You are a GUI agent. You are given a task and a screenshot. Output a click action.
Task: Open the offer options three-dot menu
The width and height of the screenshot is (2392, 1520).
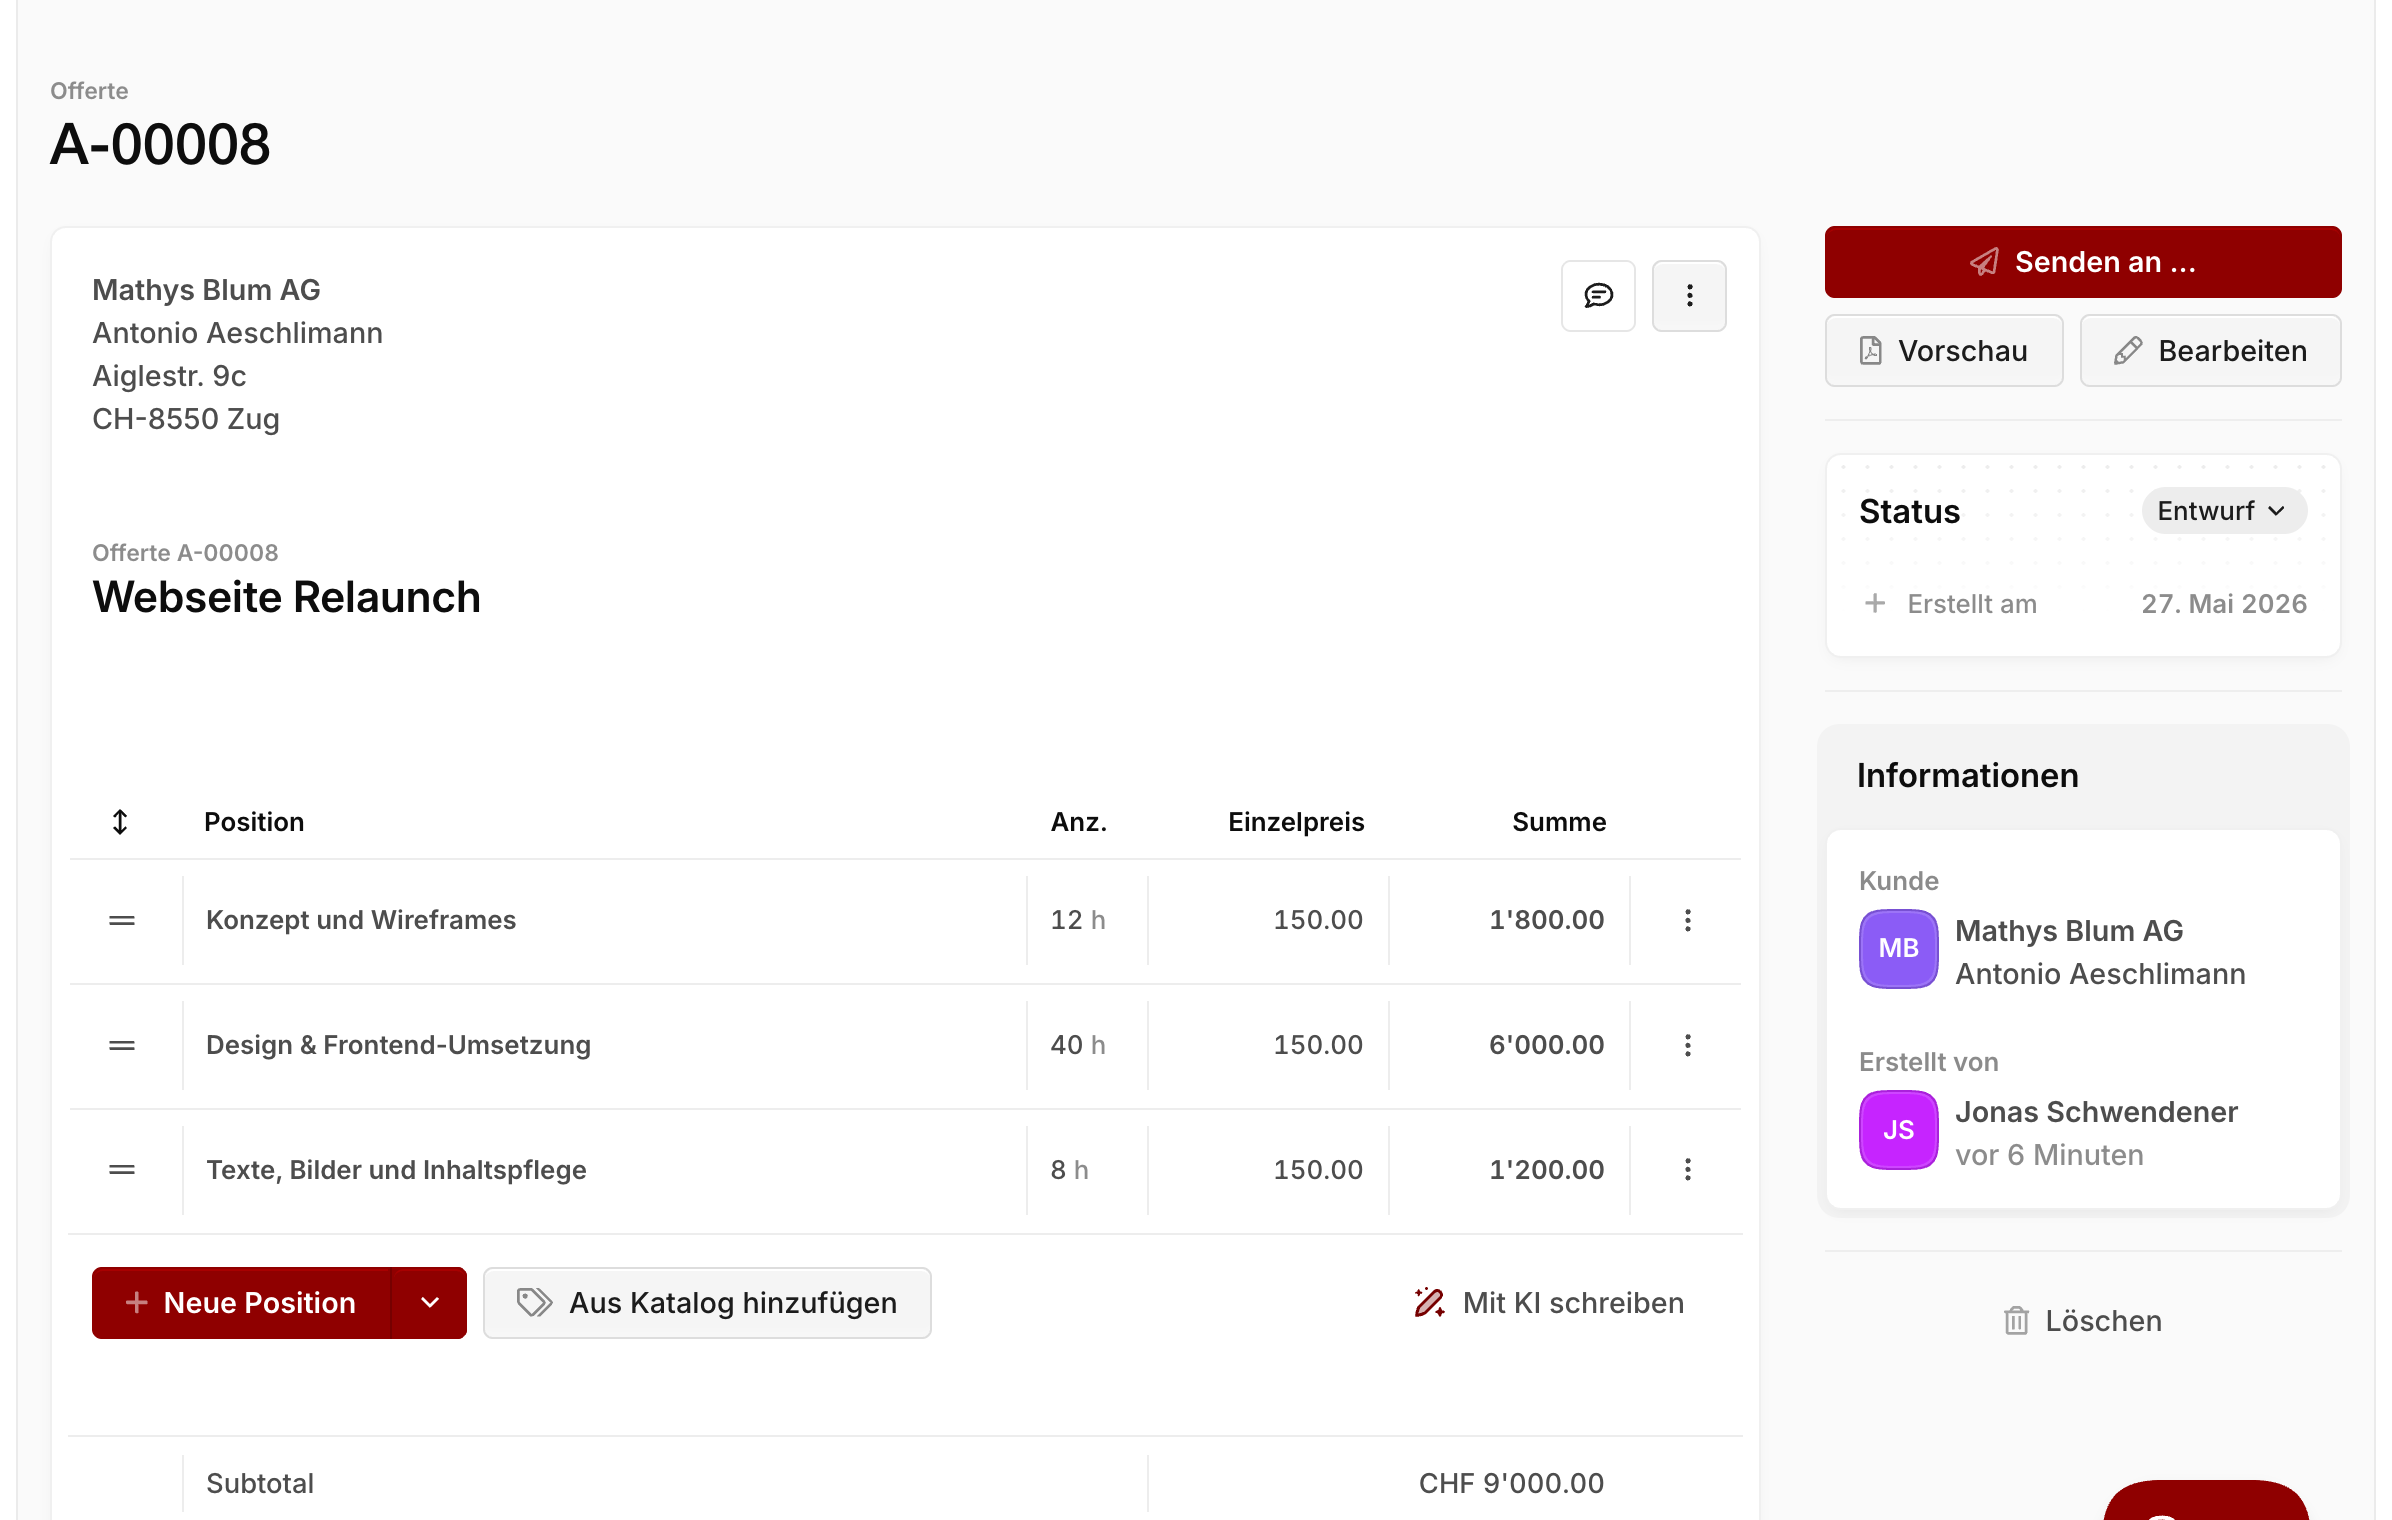(1689, 296)
